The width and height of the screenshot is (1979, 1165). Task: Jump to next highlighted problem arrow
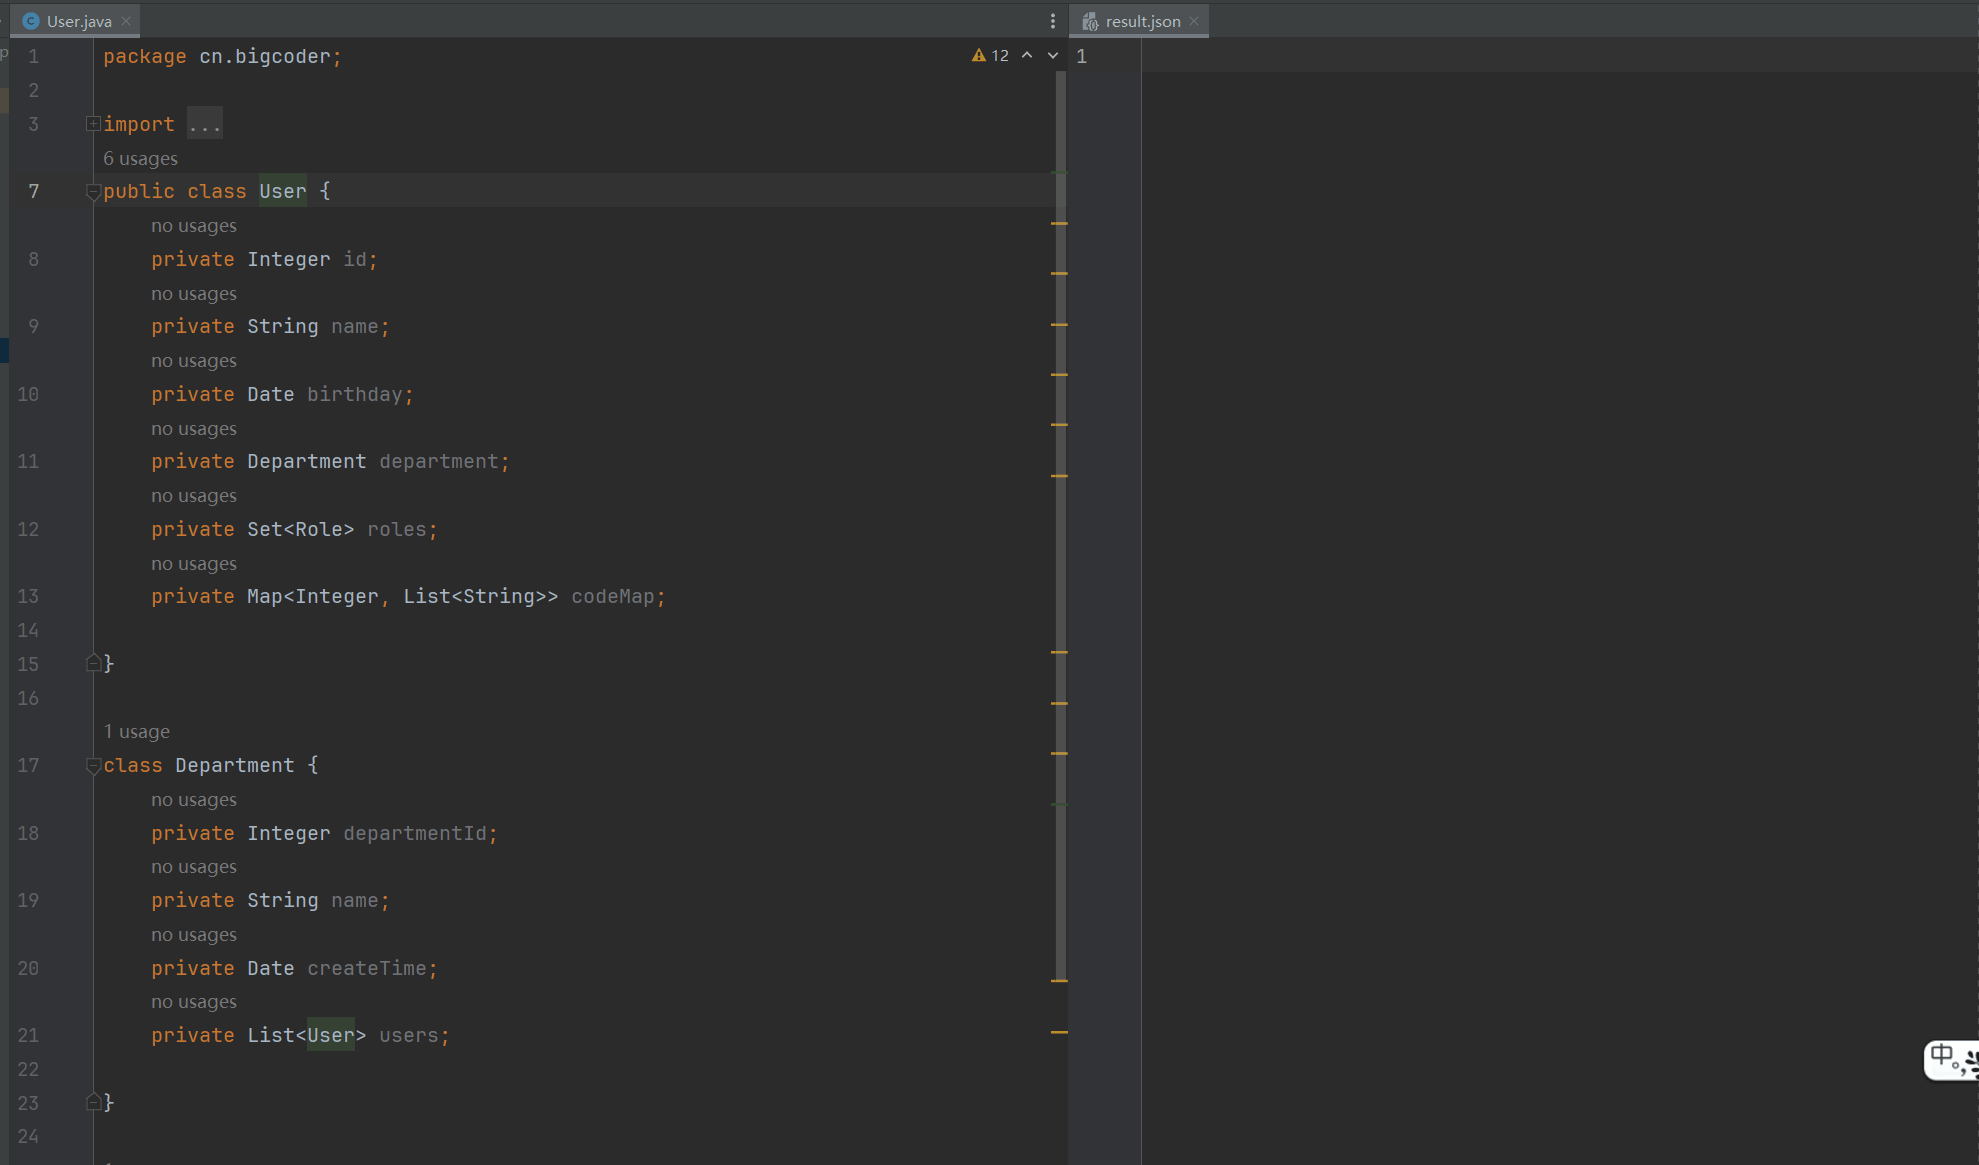[1053, 56]
